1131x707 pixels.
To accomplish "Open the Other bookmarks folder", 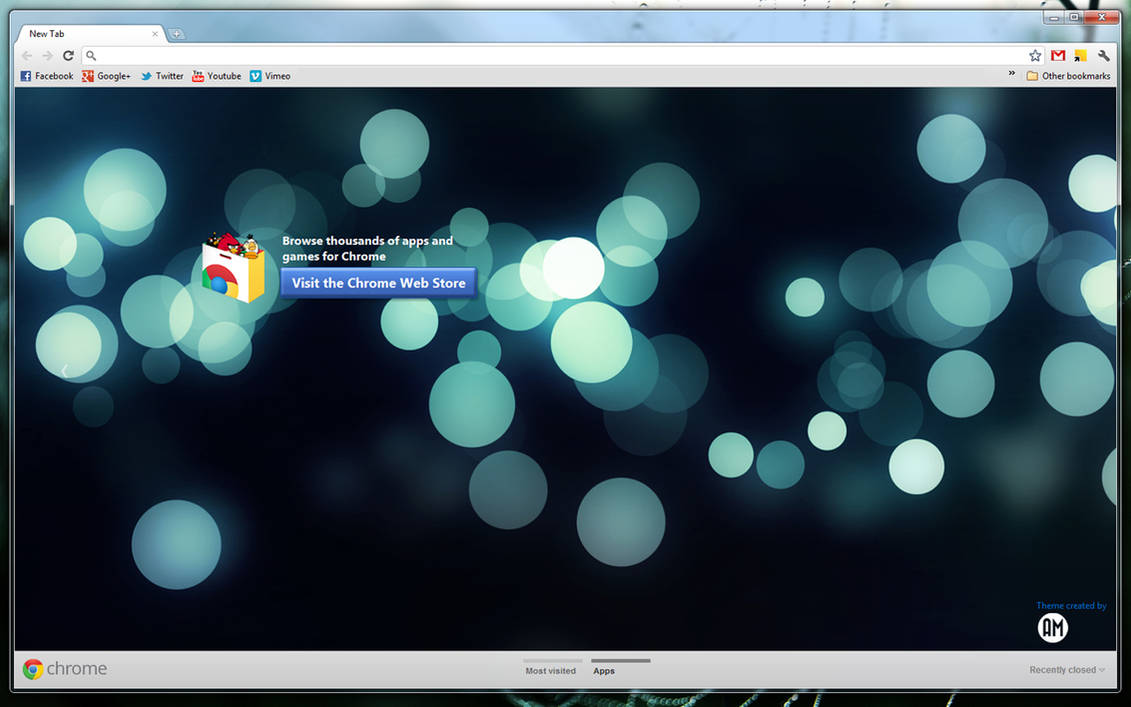I will pos(1068,76).
